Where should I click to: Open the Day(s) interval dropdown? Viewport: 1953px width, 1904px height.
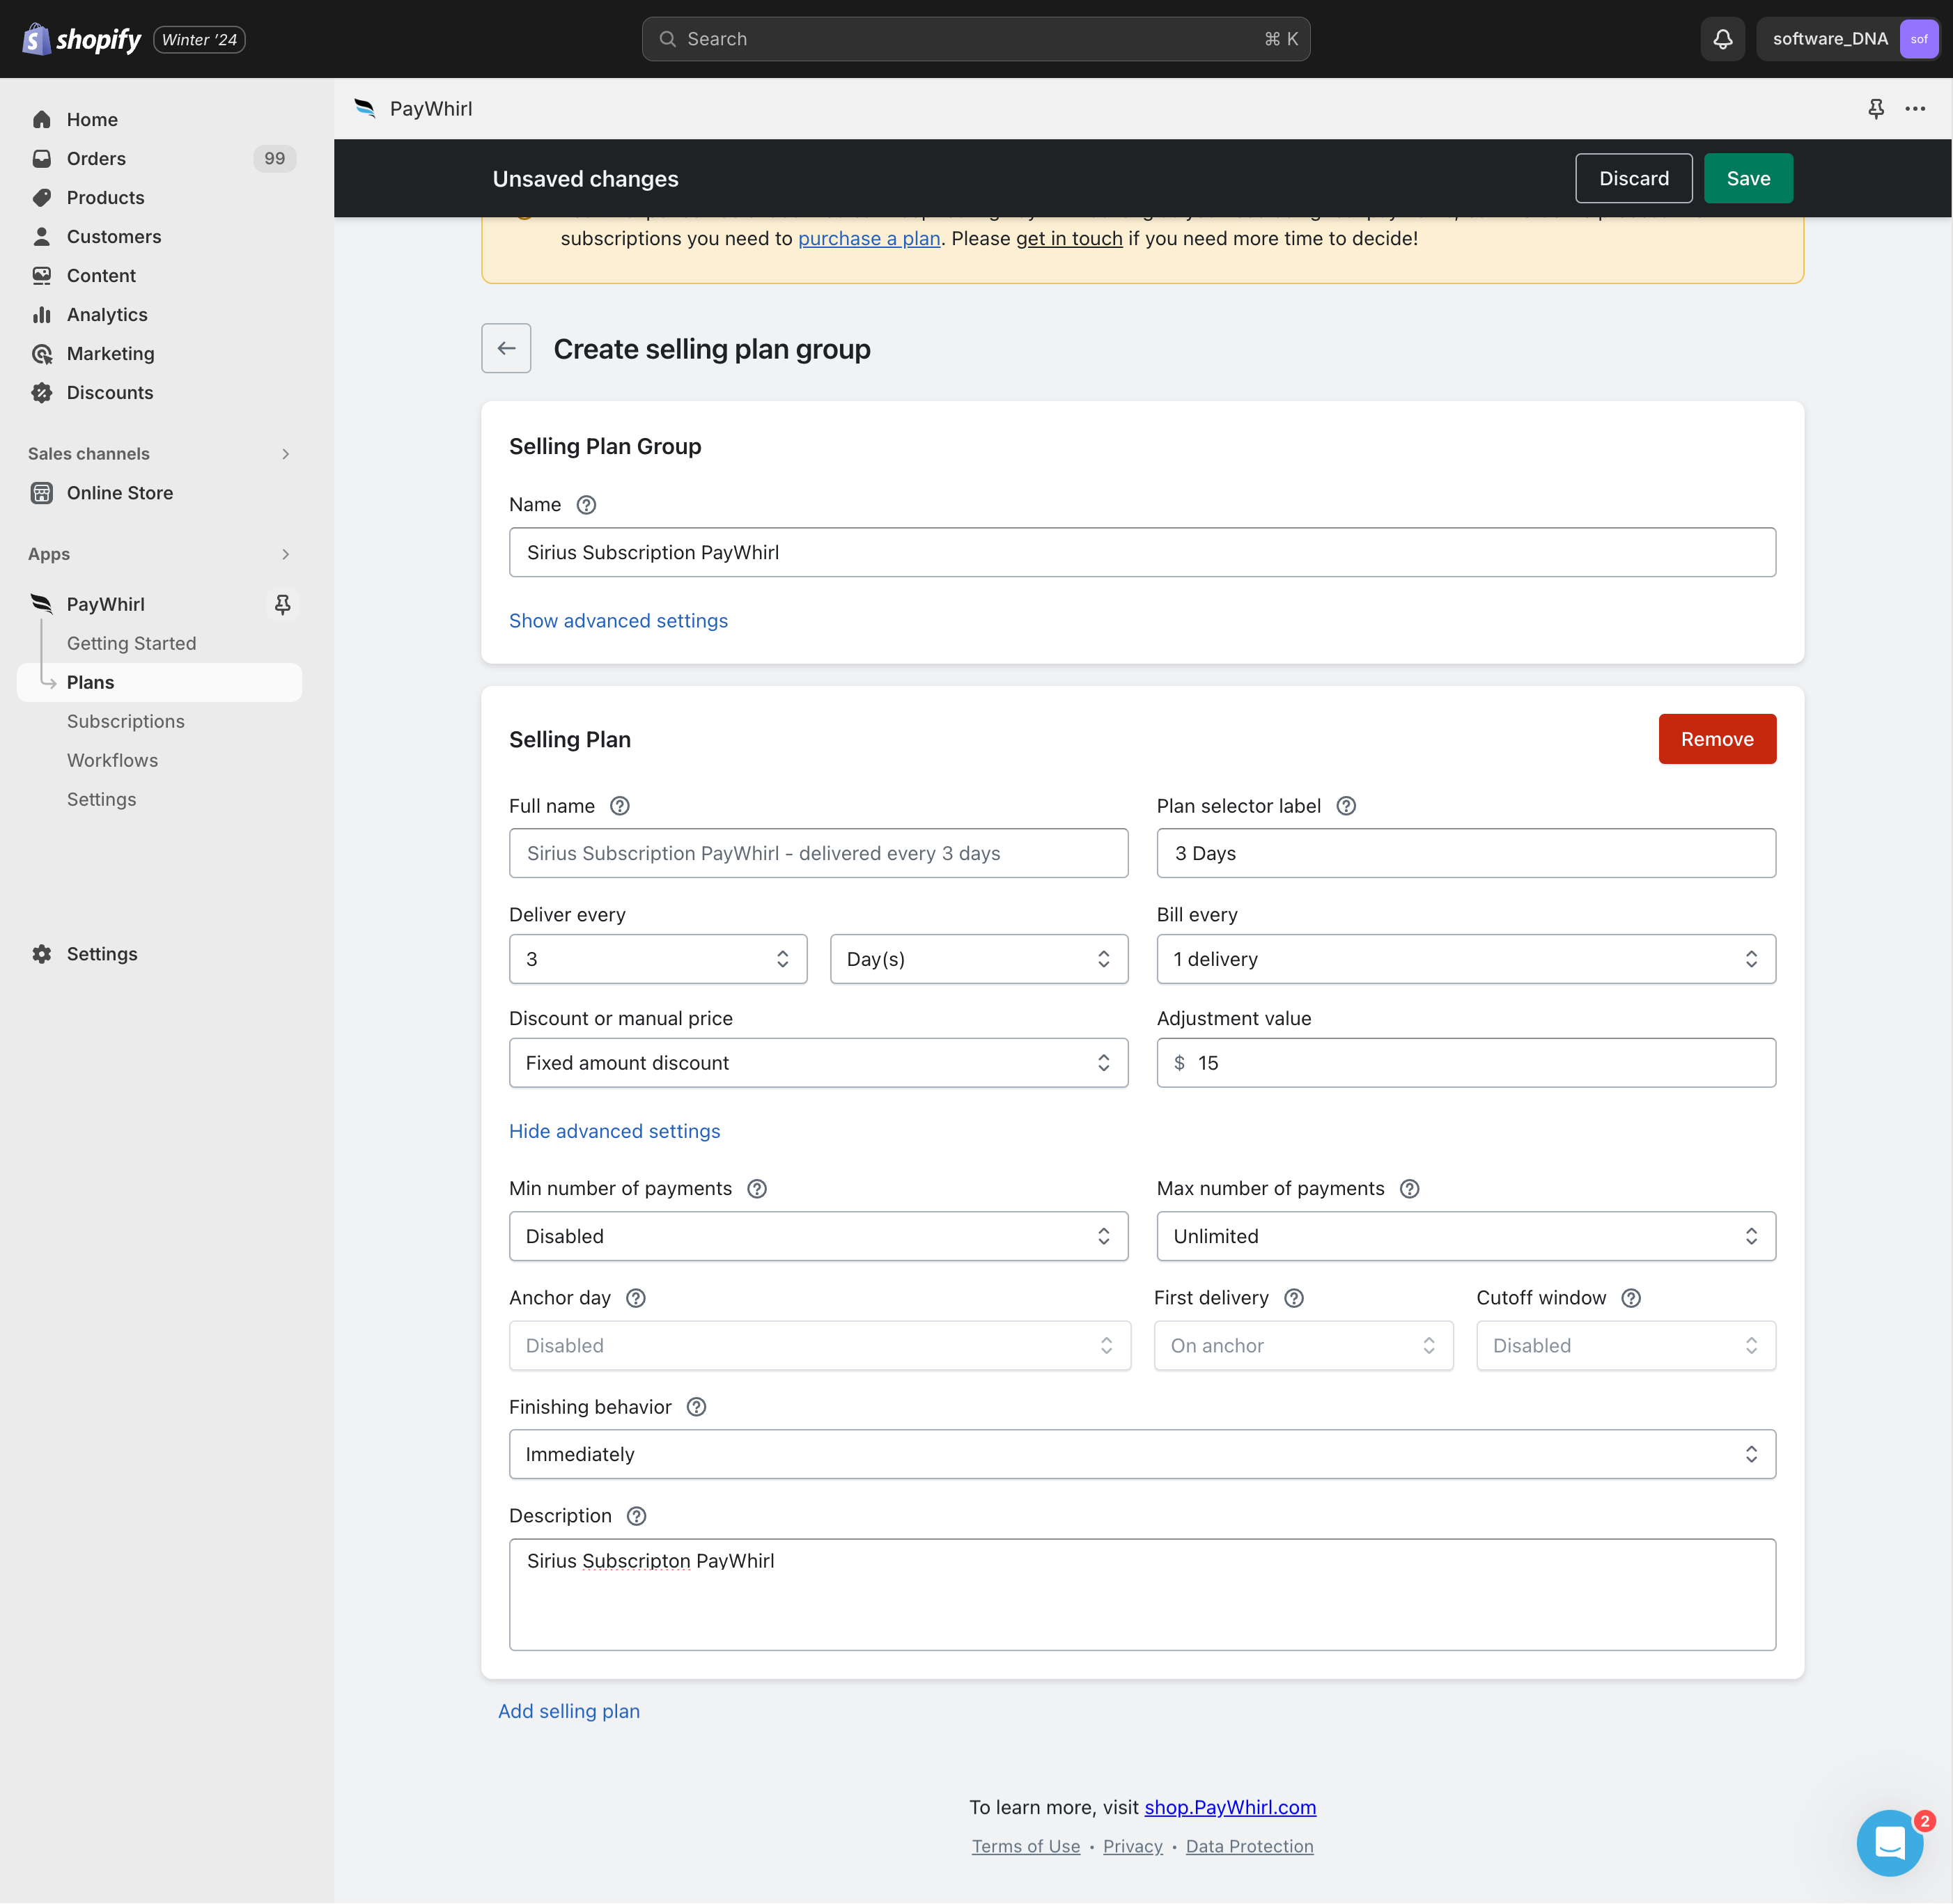coord(979,959)
